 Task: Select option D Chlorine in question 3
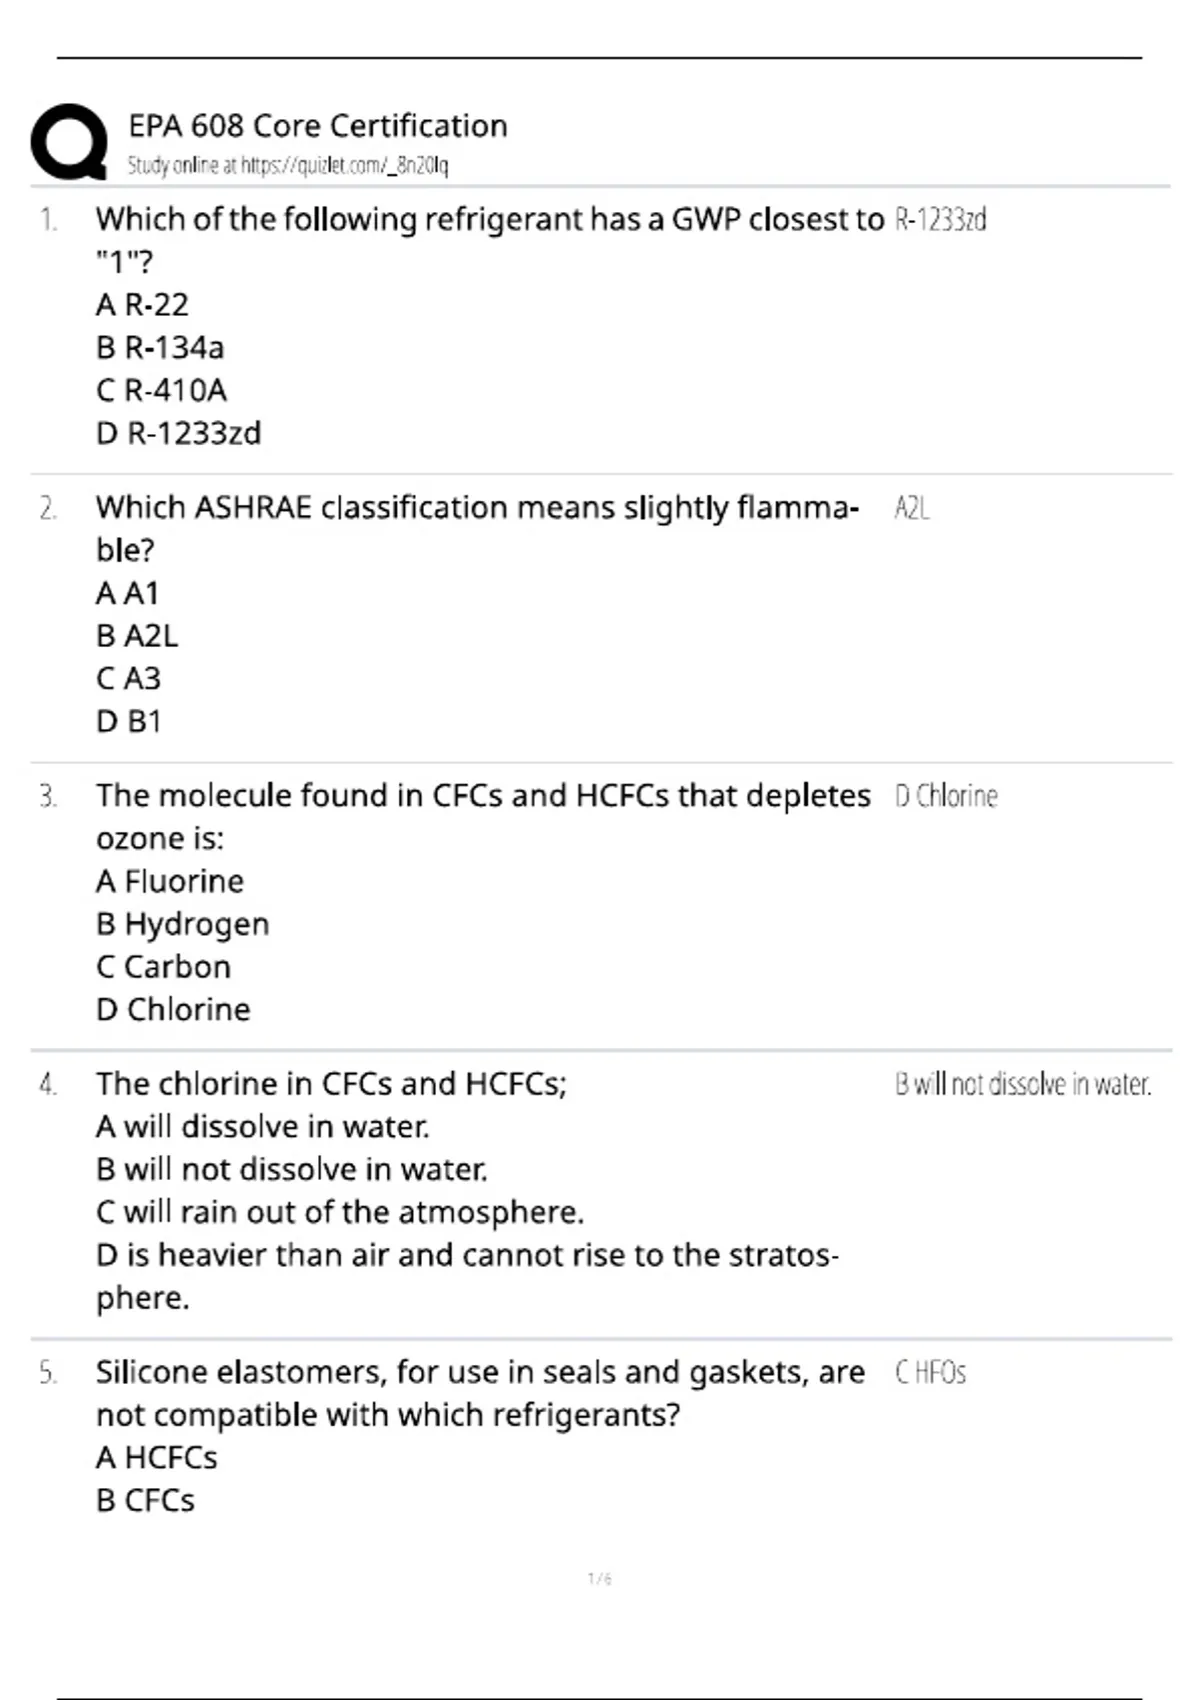tap(173, 1009)
